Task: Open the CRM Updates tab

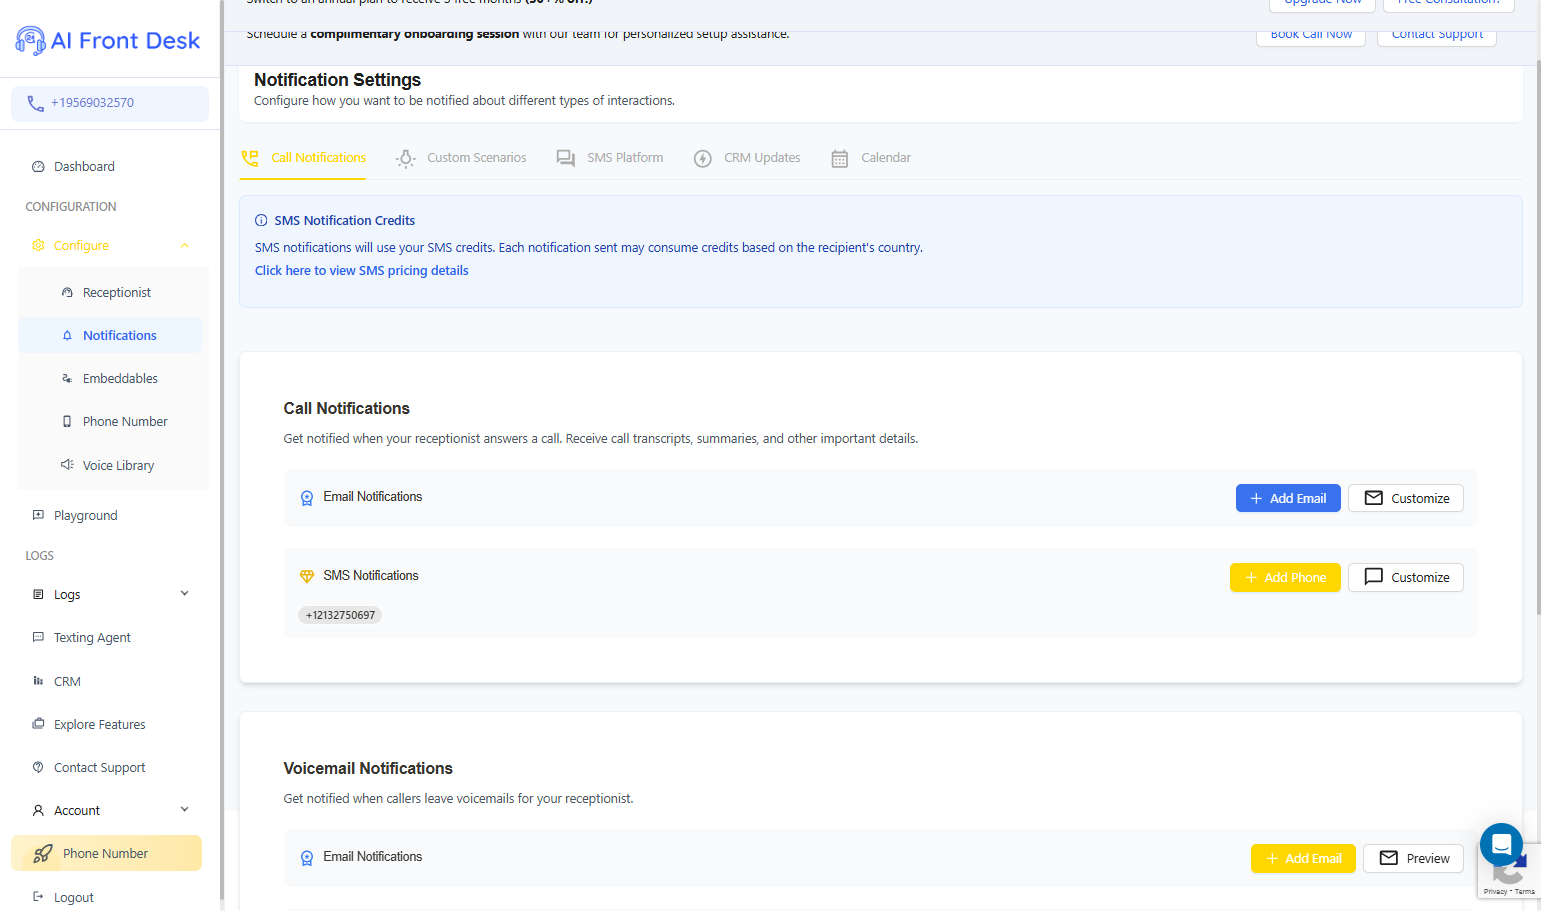Action: [747, 158]
